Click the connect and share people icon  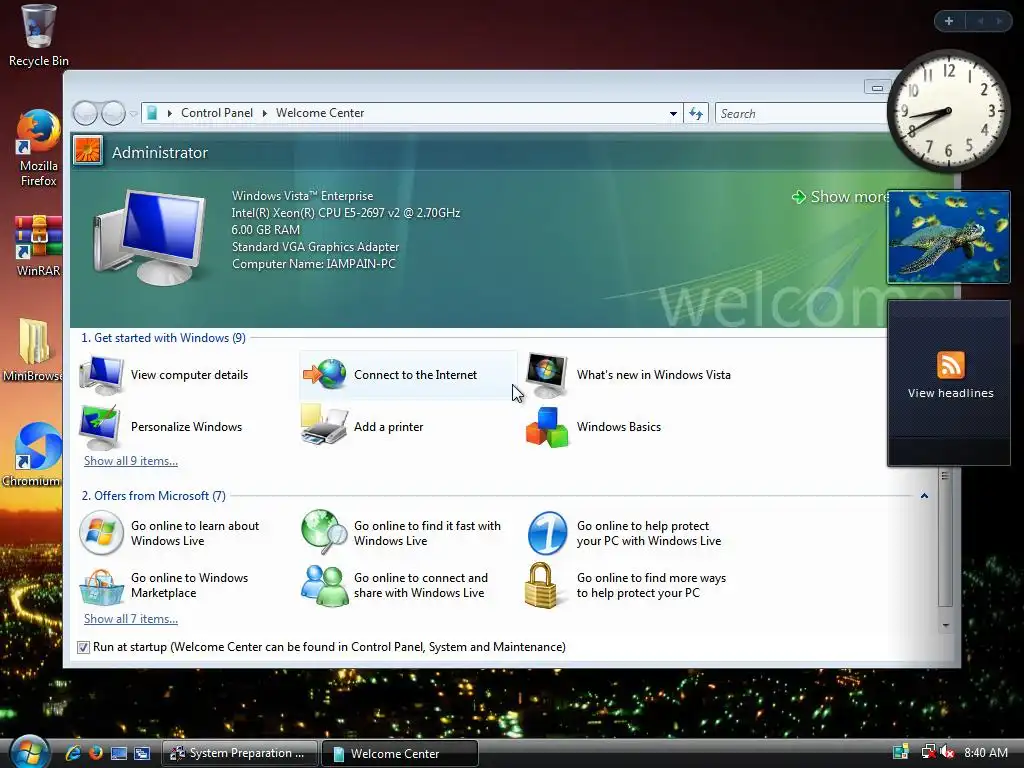(x=325, y=585)
